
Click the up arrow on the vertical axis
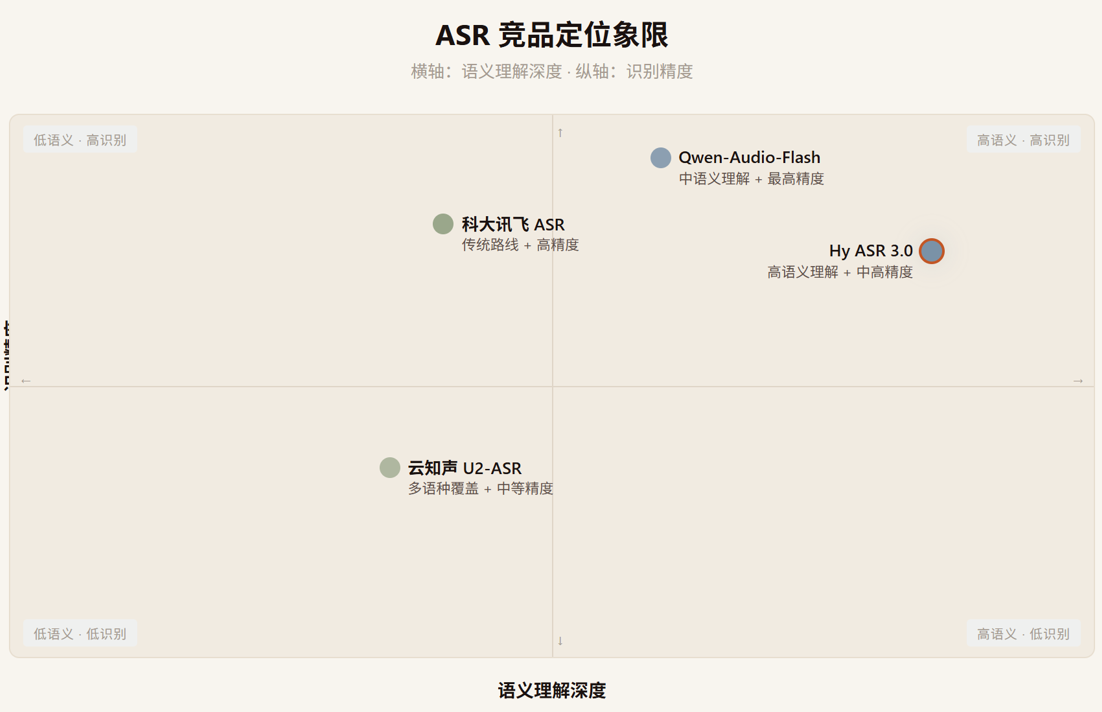pyautogui.click(x=560, y=132)
